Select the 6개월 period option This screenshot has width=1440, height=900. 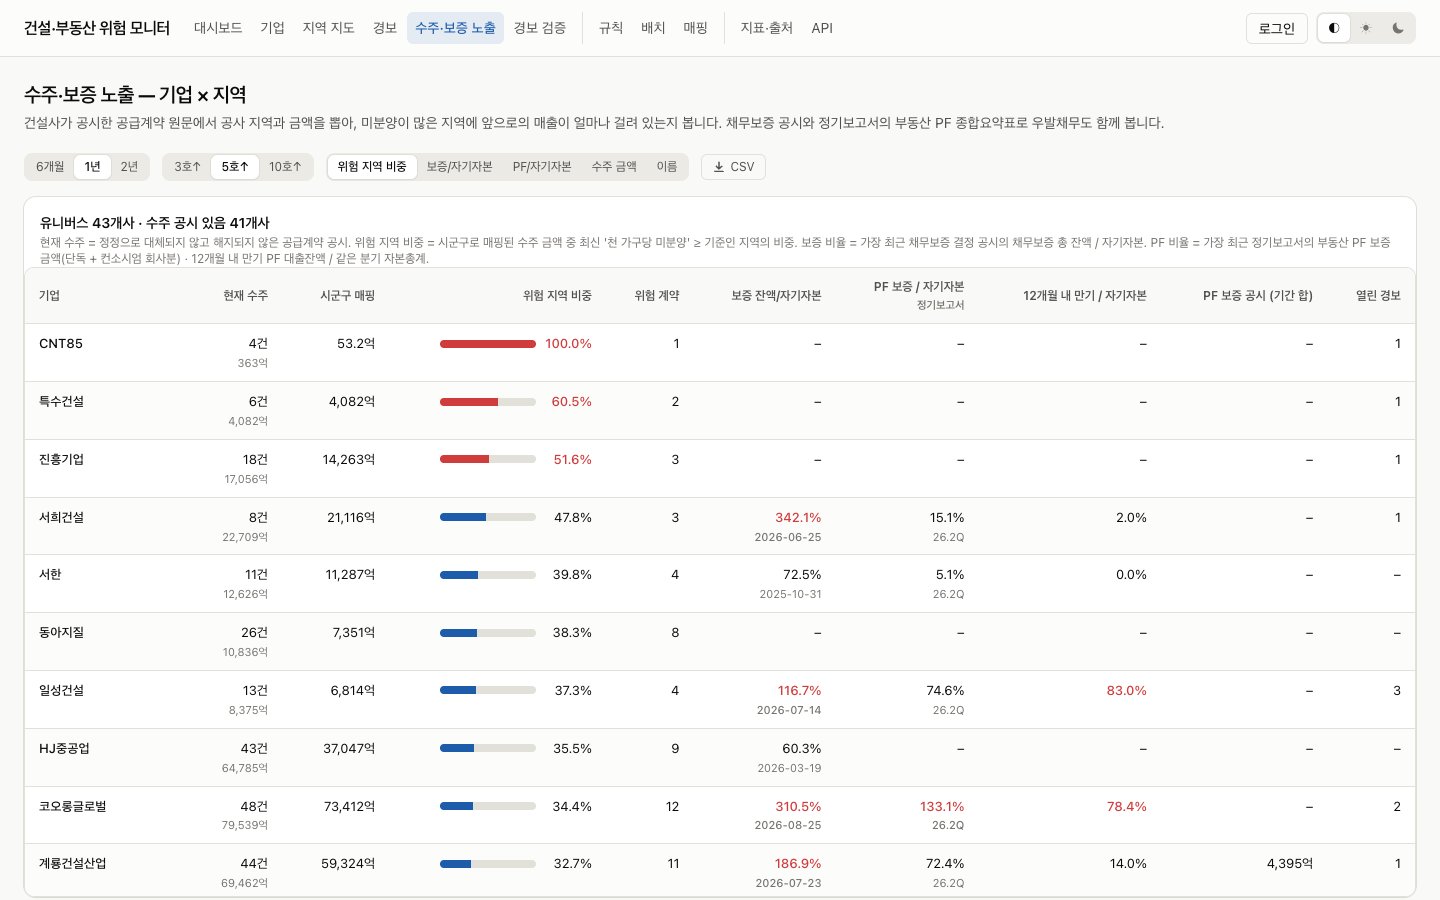pos(50,167)
